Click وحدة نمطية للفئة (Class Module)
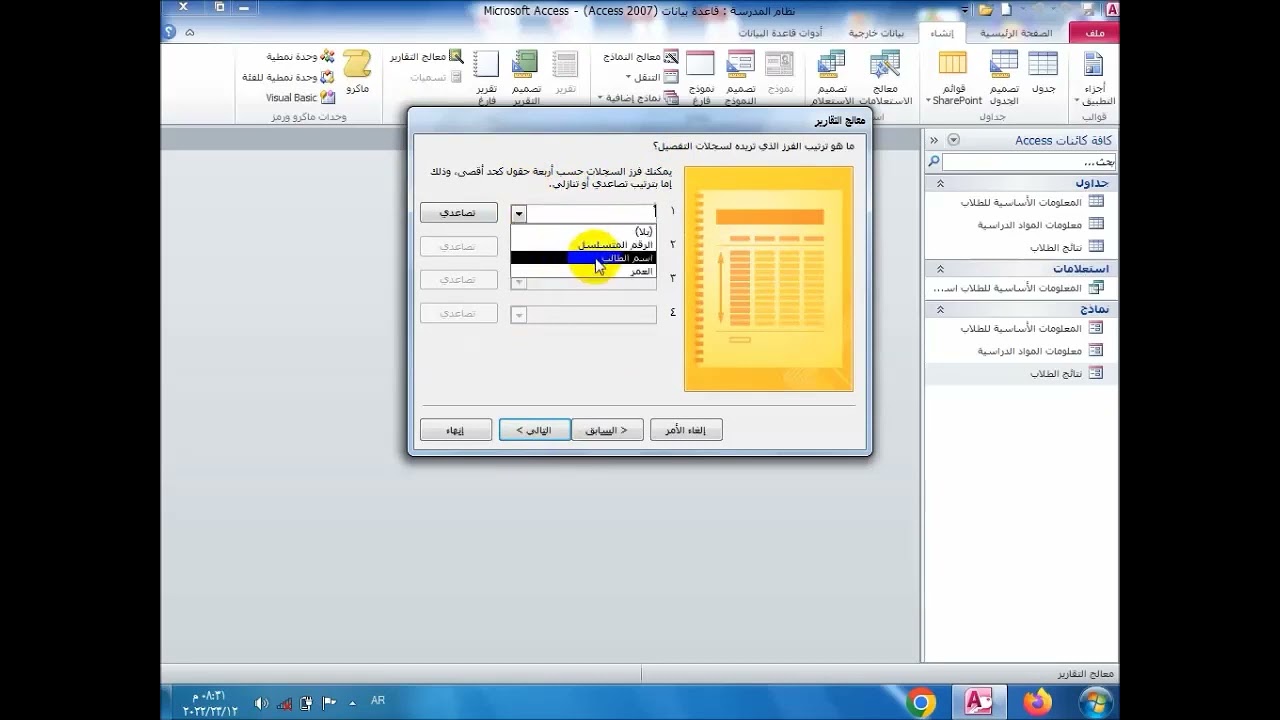The width and height of the screenshot is (1280, 720). [x=289, y=77]
